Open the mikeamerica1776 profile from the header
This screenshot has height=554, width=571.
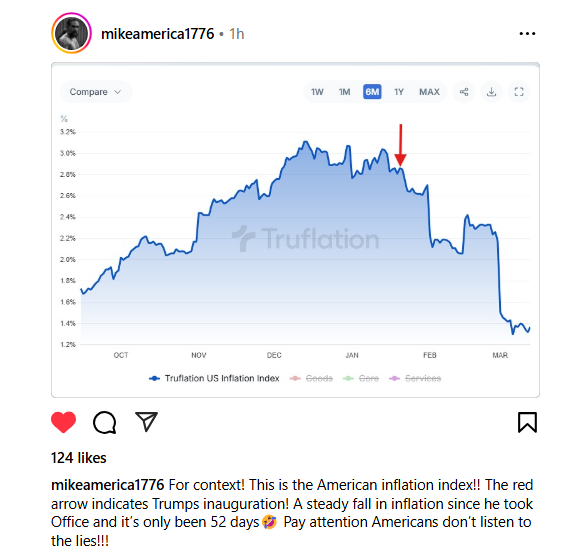pyautogui.click(x=157, y=34)
